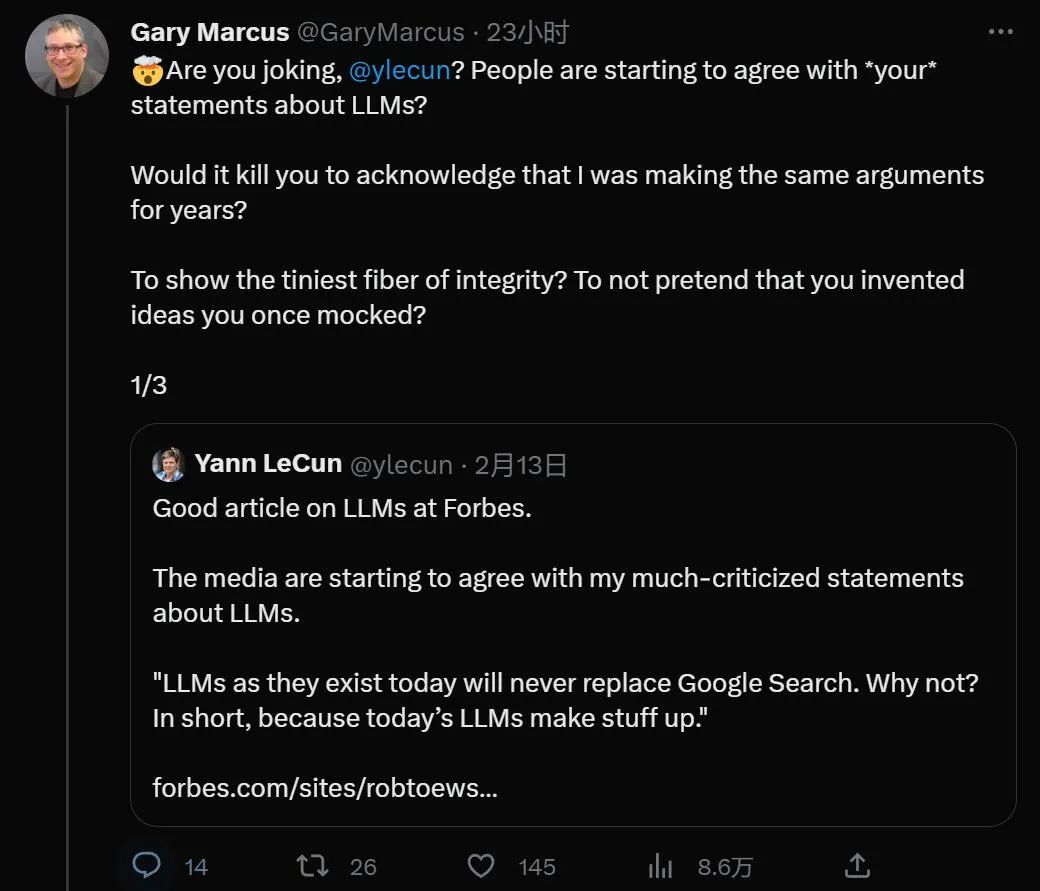Click the 2月13日 quoted tweet date

(520, 464)
